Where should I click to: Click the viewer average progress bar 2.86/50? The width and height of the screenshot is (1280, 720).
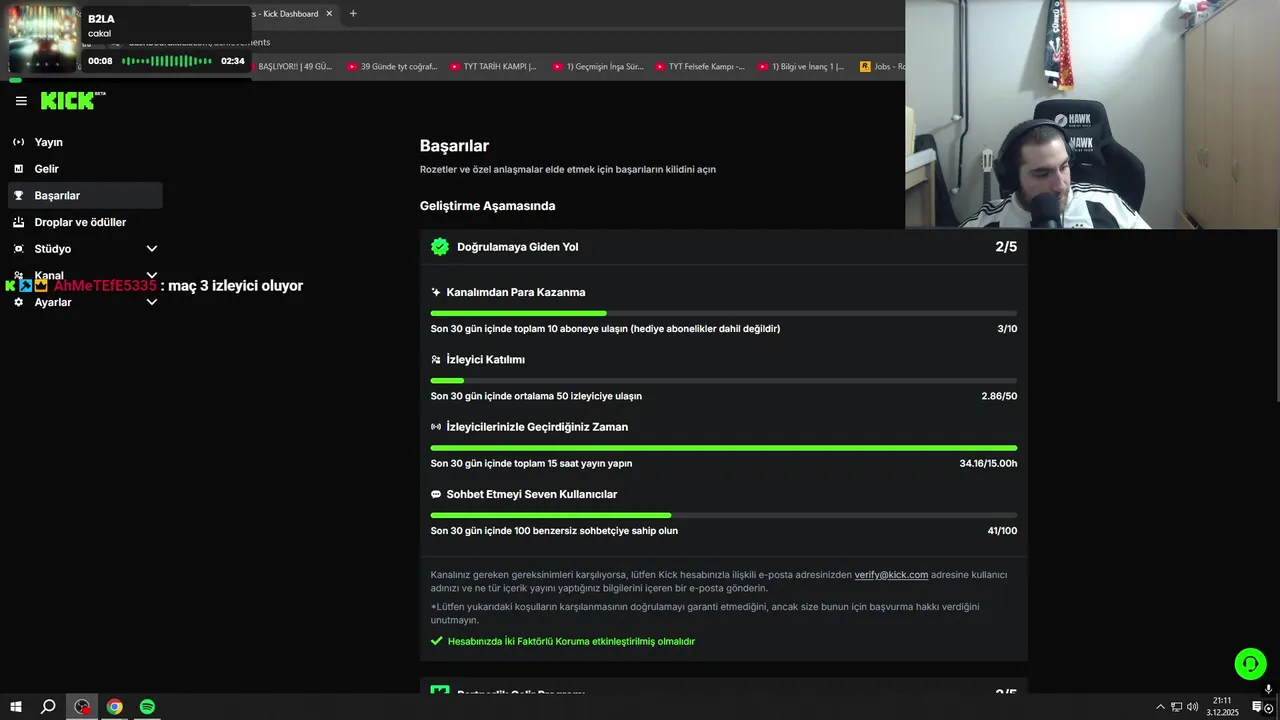click(724, 381)
